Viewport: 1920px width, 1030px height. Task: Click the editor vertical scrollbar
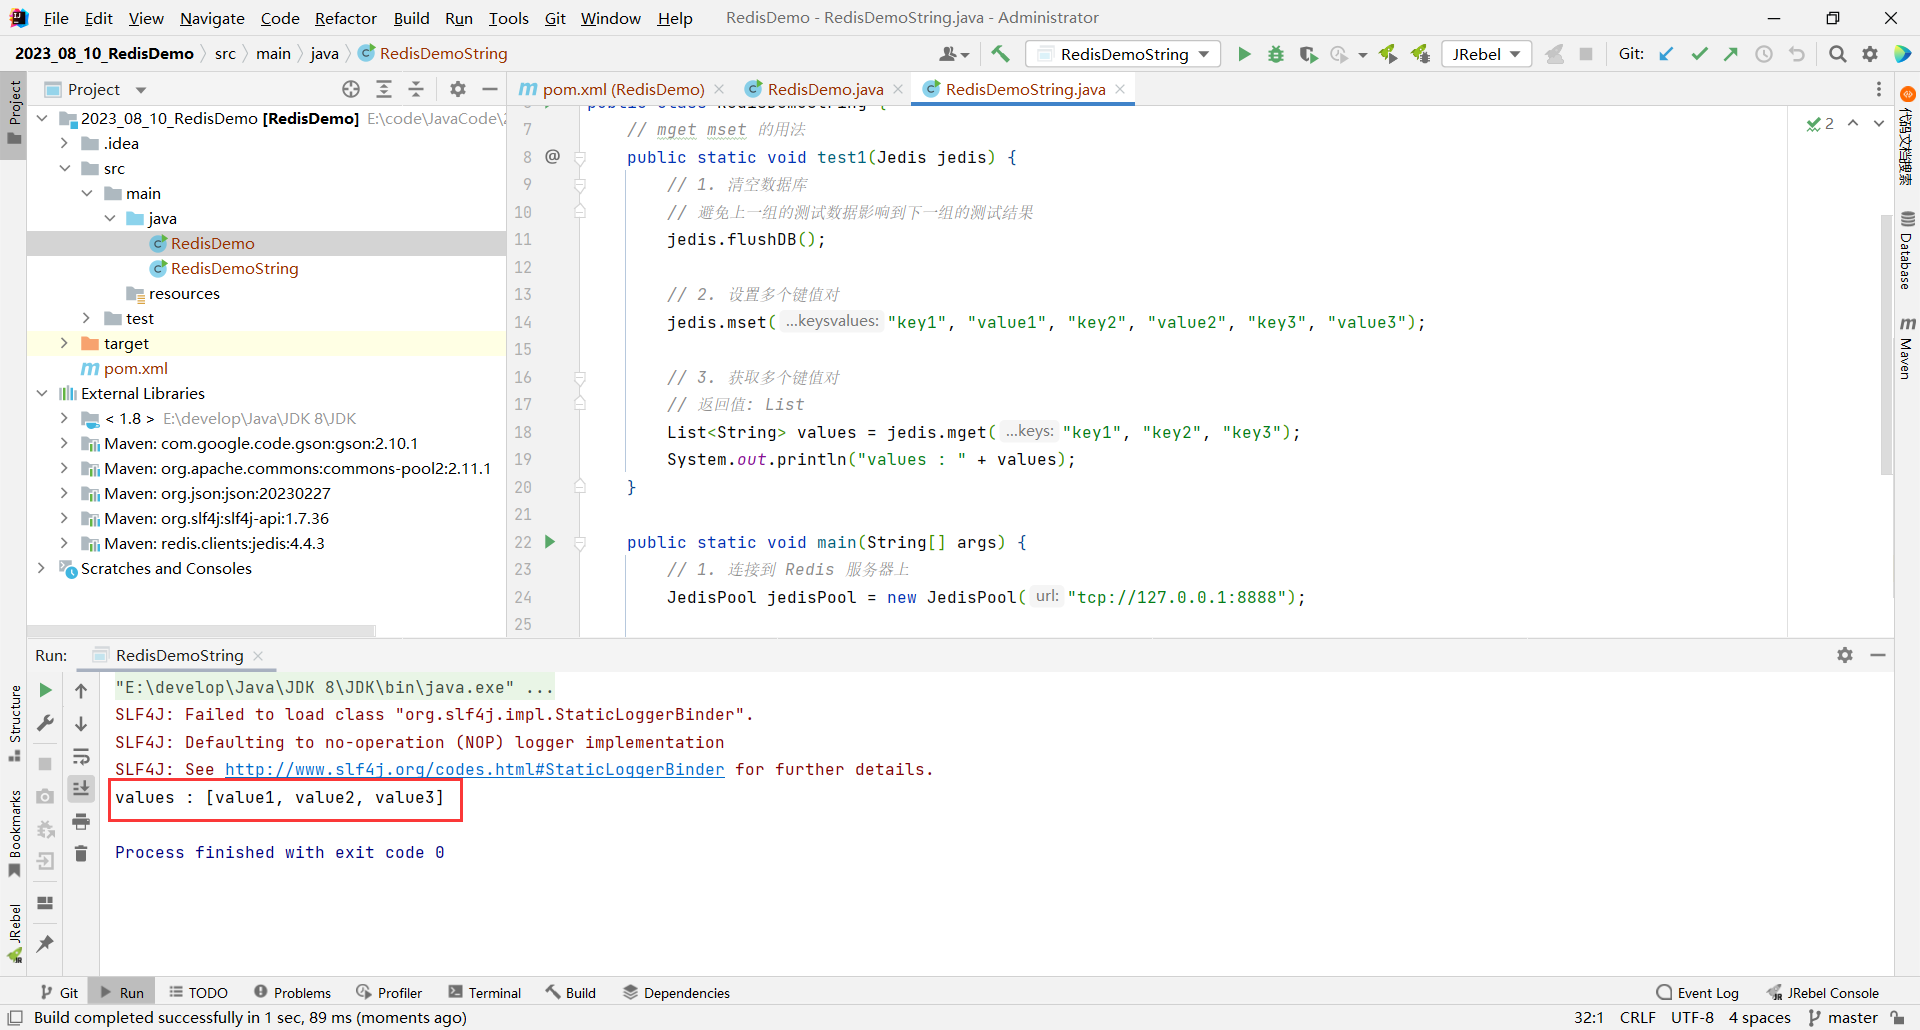[1886, 343]
